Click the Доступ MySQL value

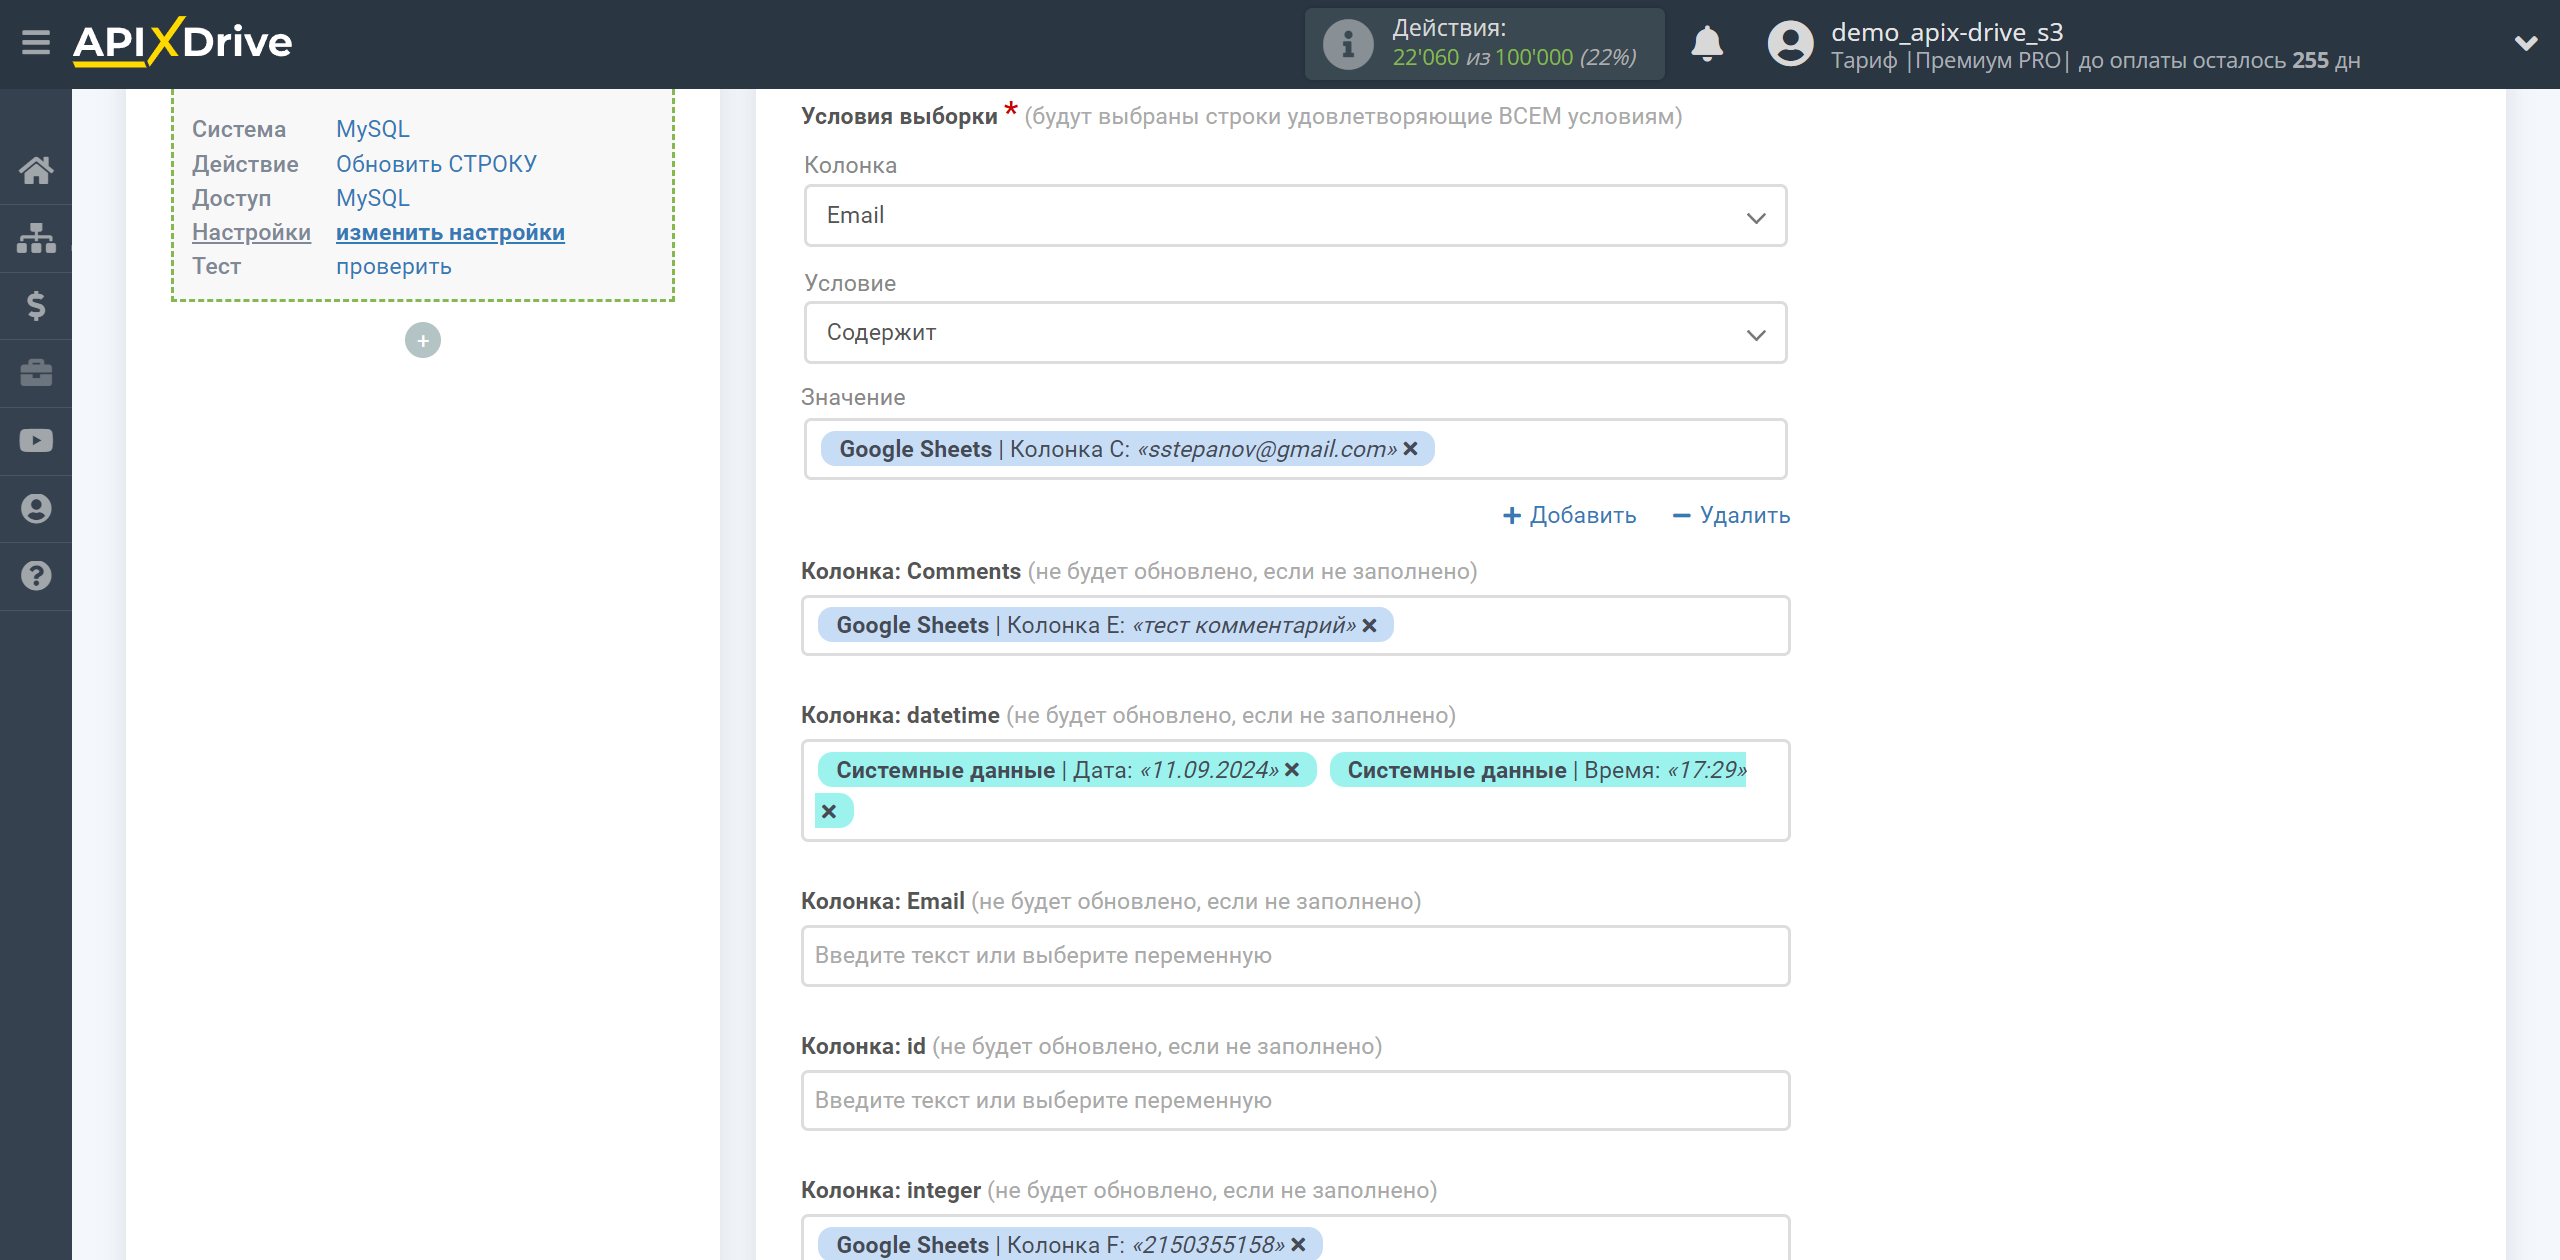[x=373, y=198]
